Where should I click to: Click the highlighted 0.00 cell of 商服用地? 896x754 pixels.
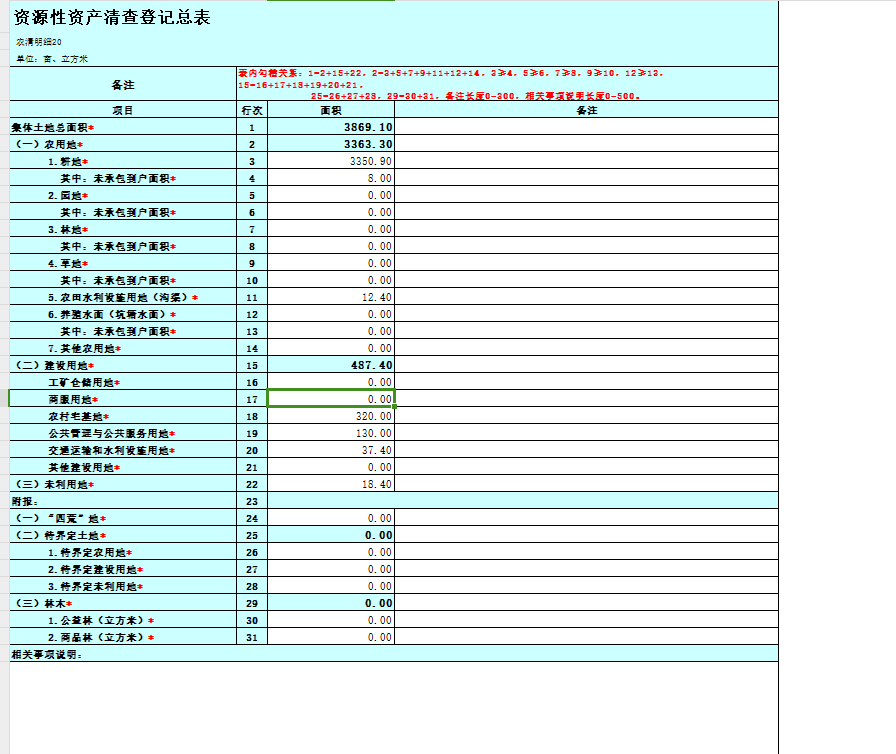coord(331,399)
